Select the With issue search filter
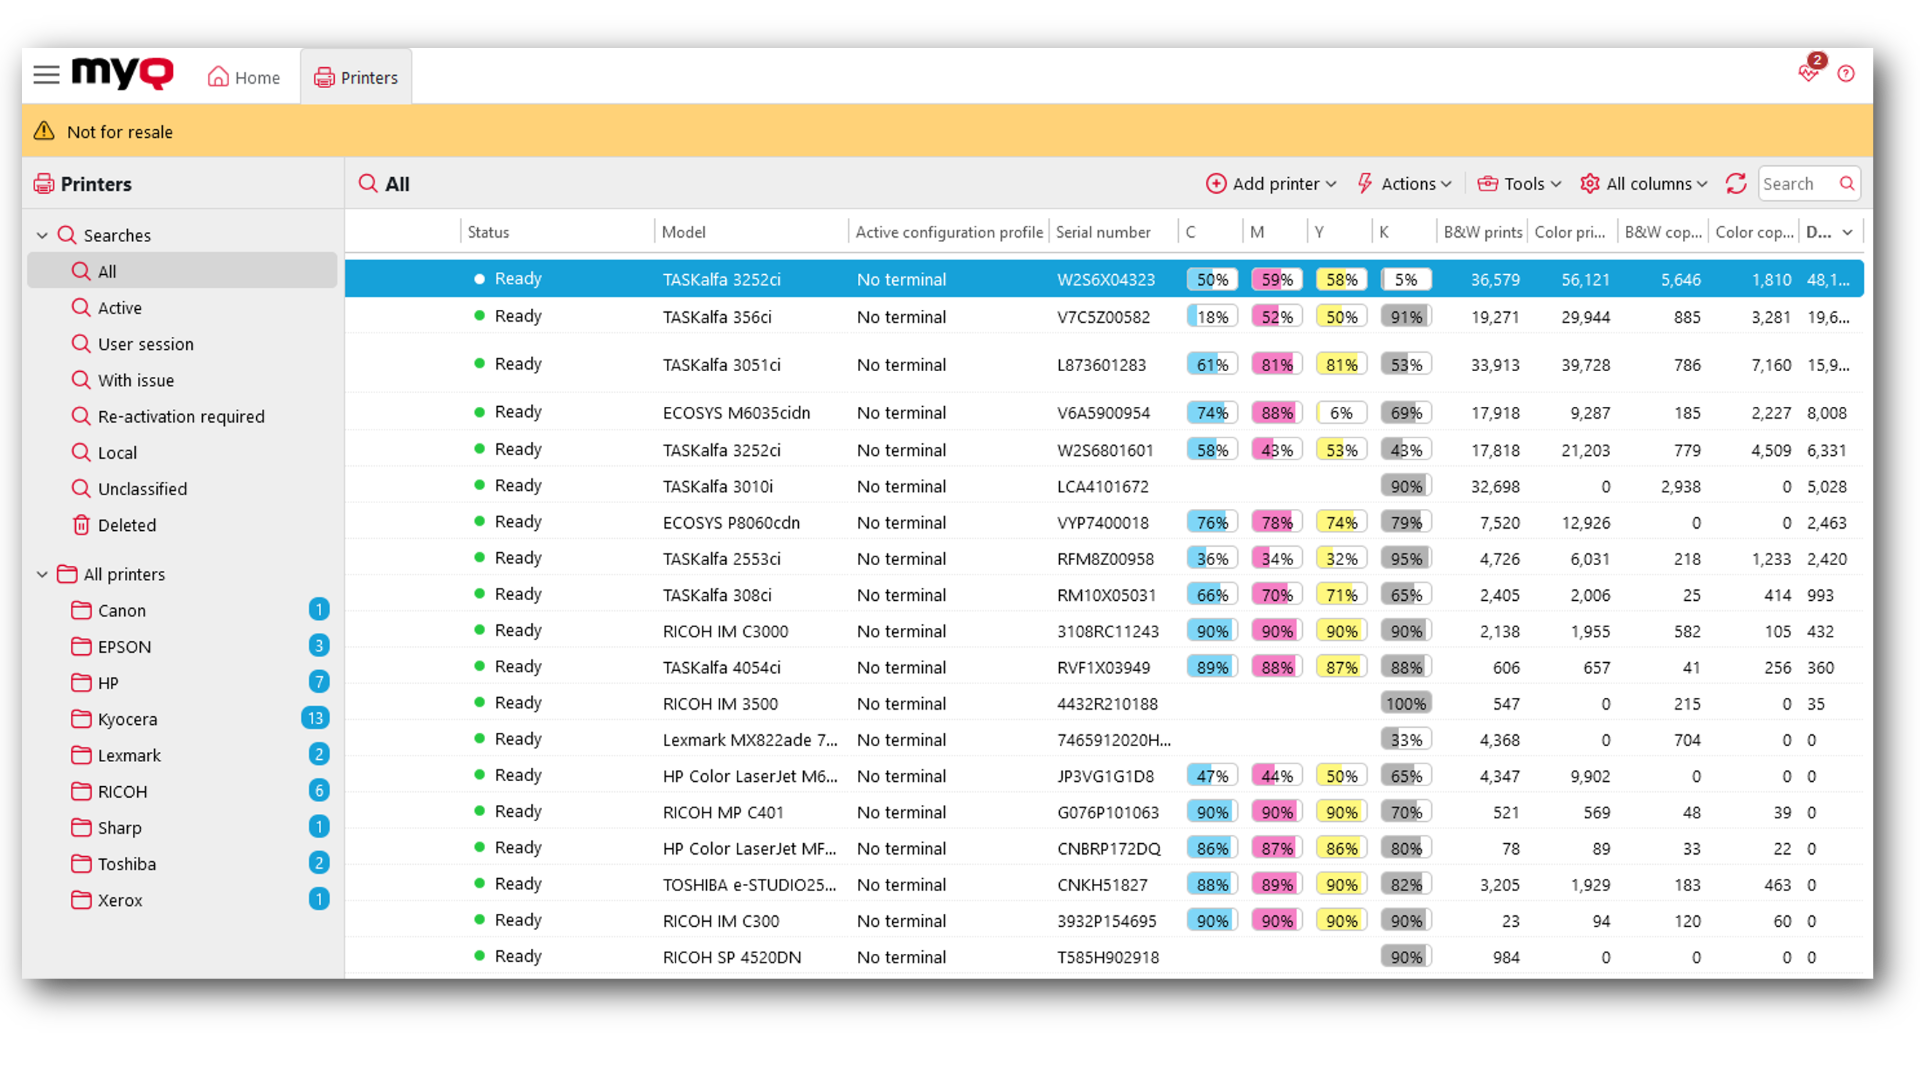Viewport: 1920px width, 1080px height. [x=182, y=380]
